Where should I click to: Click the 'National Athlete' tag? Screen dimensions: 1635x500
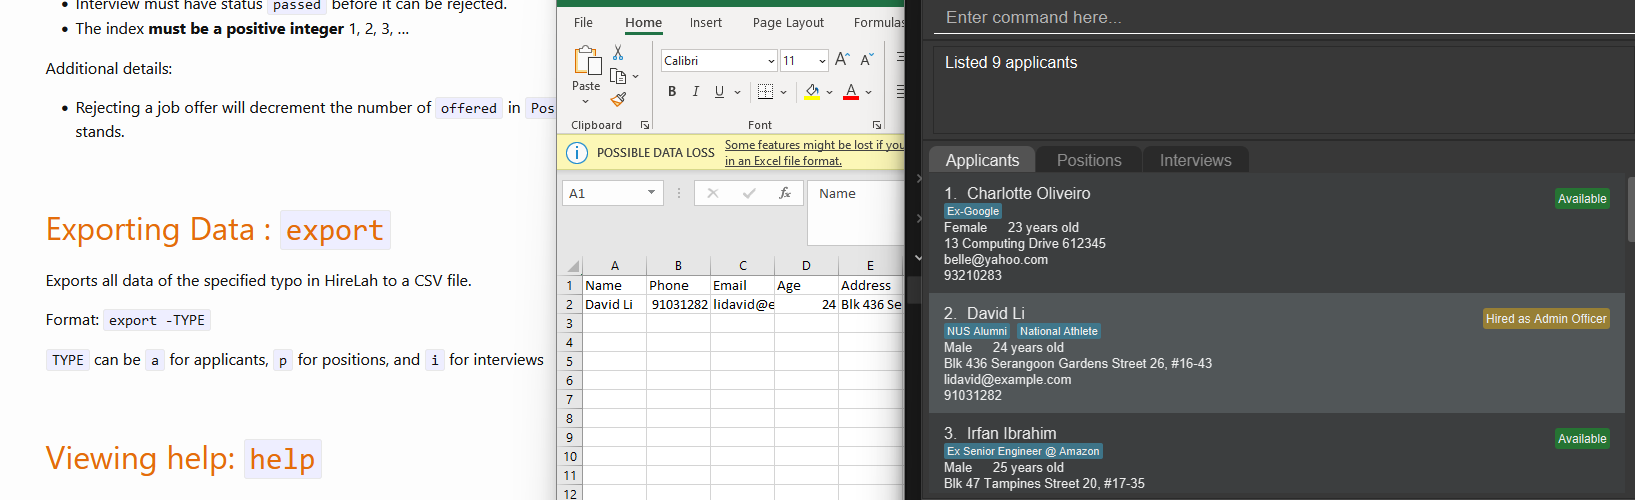tap(1059, 331)
